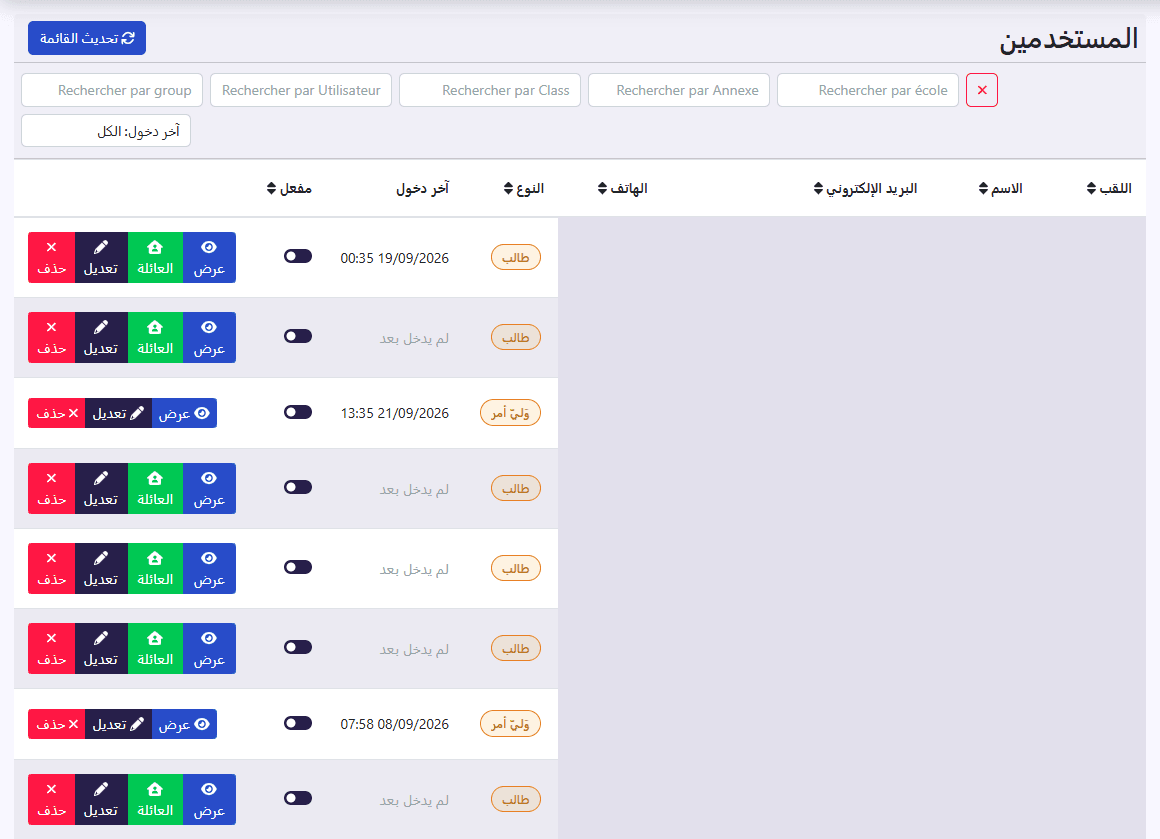This screenshot has width=1160, height=839.
Task: Open the Rechercher par Class filter
Action: pos(490,90)
